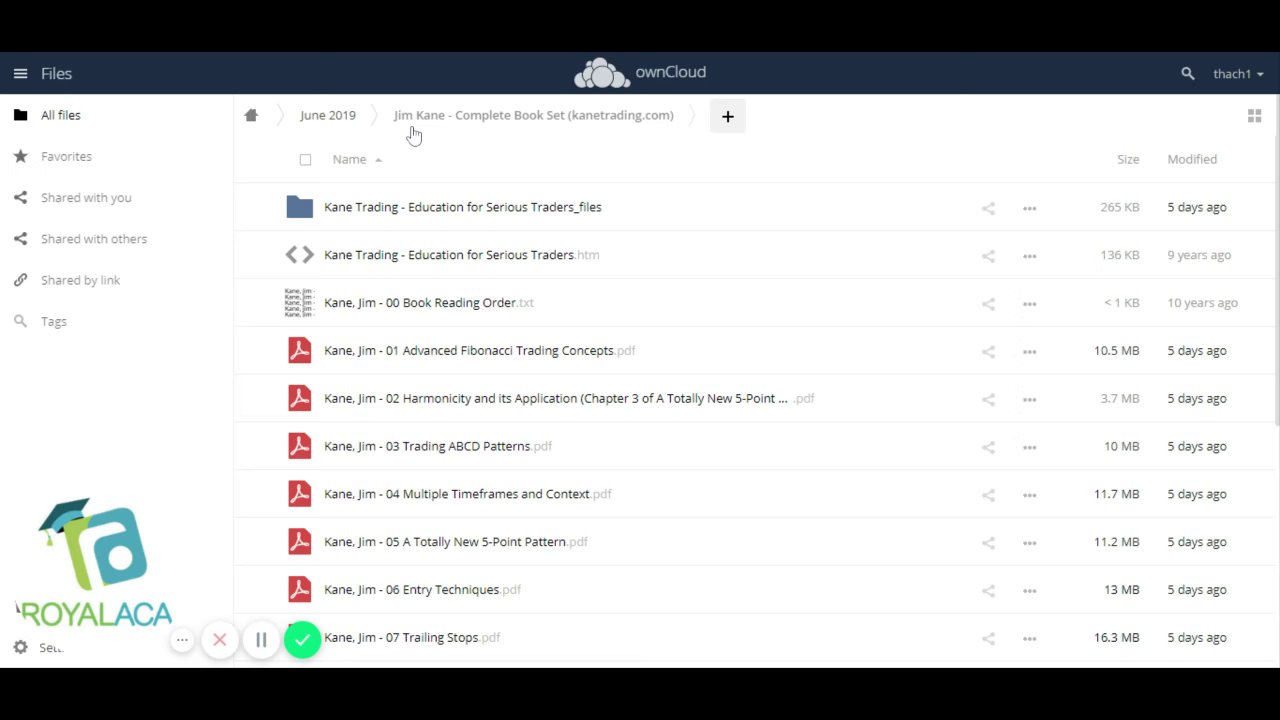Share the Serious Traders_files folder

(988, 208)
